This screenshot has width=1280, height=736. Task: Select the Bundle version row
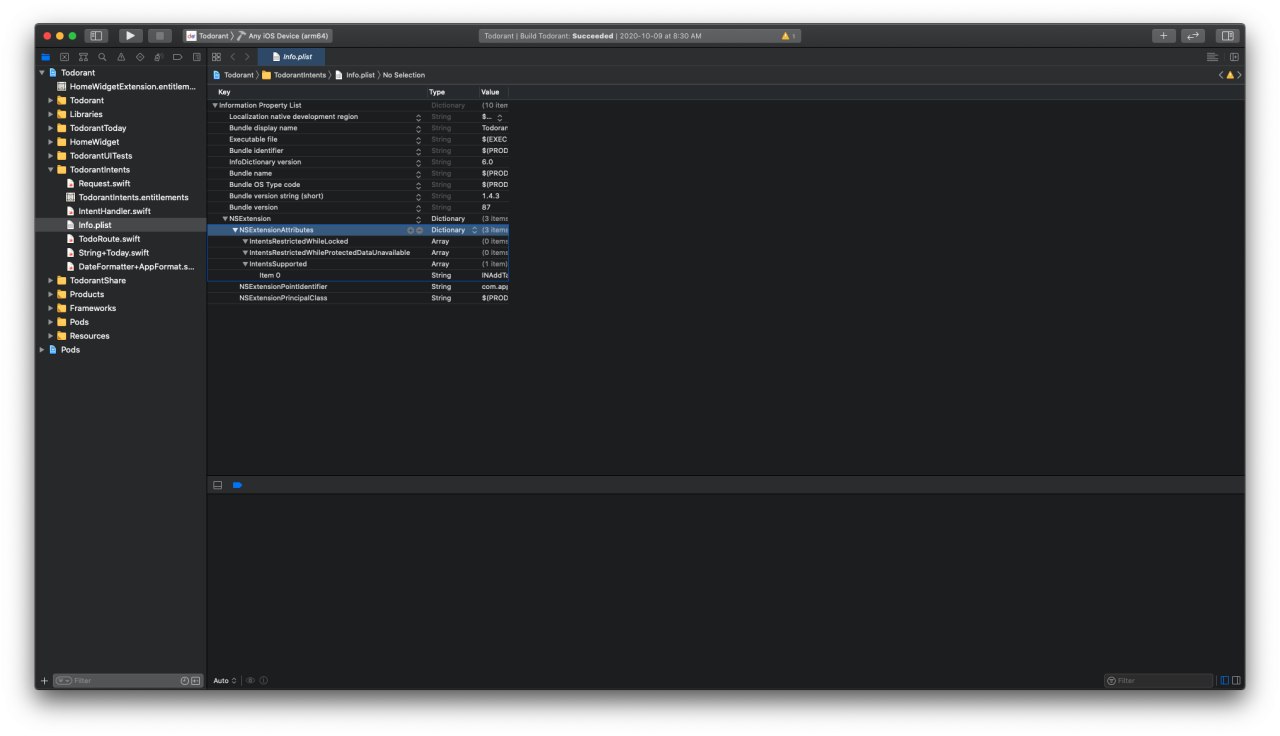[358, 207]
